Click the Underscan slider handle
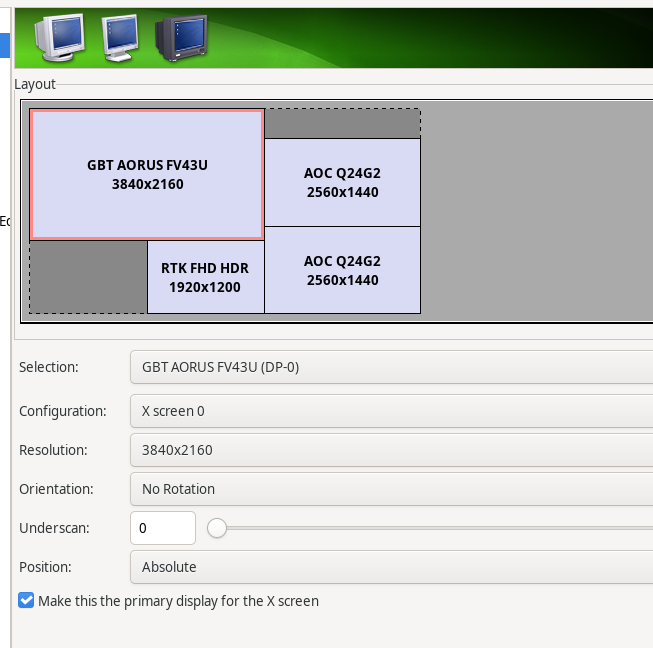The image size is (653, 648). point(216,528)
